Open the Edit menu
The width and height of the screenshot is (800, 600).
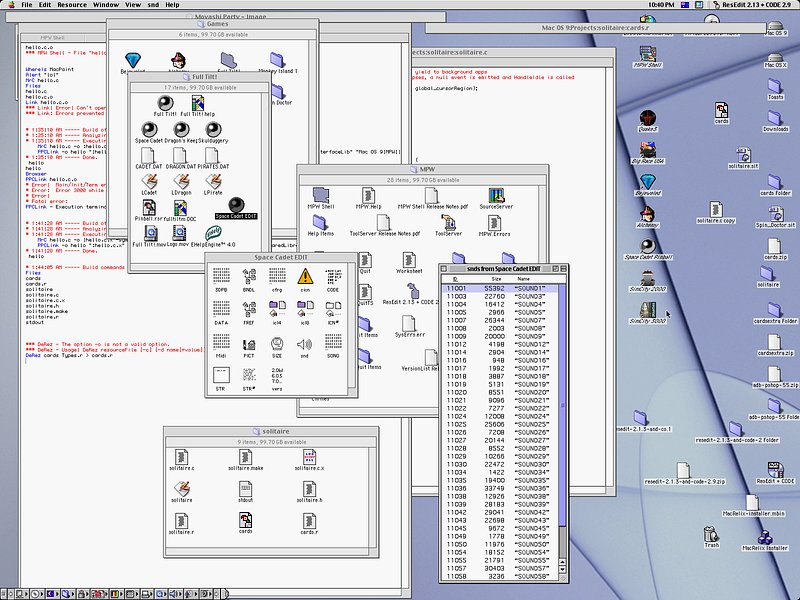click(45, 5)
